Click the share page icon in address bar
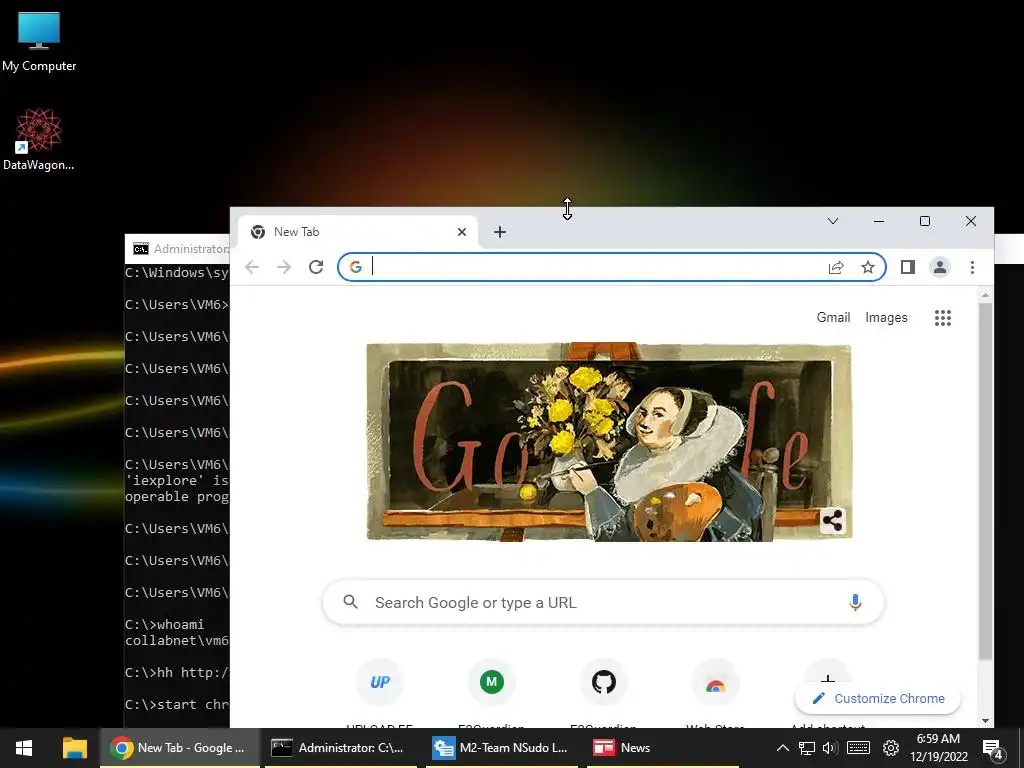This screenshot has height=768, width=1024. coord(836,267)
